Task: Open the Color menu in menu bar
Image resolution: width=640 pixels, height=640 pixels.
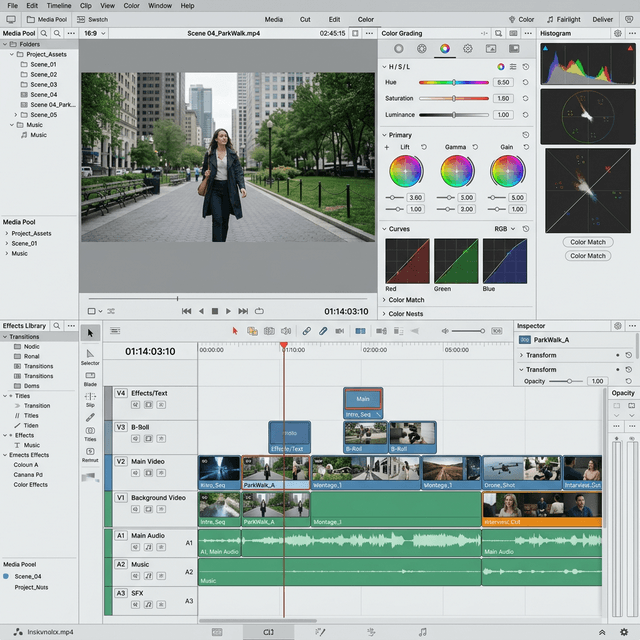Action: 131,6
